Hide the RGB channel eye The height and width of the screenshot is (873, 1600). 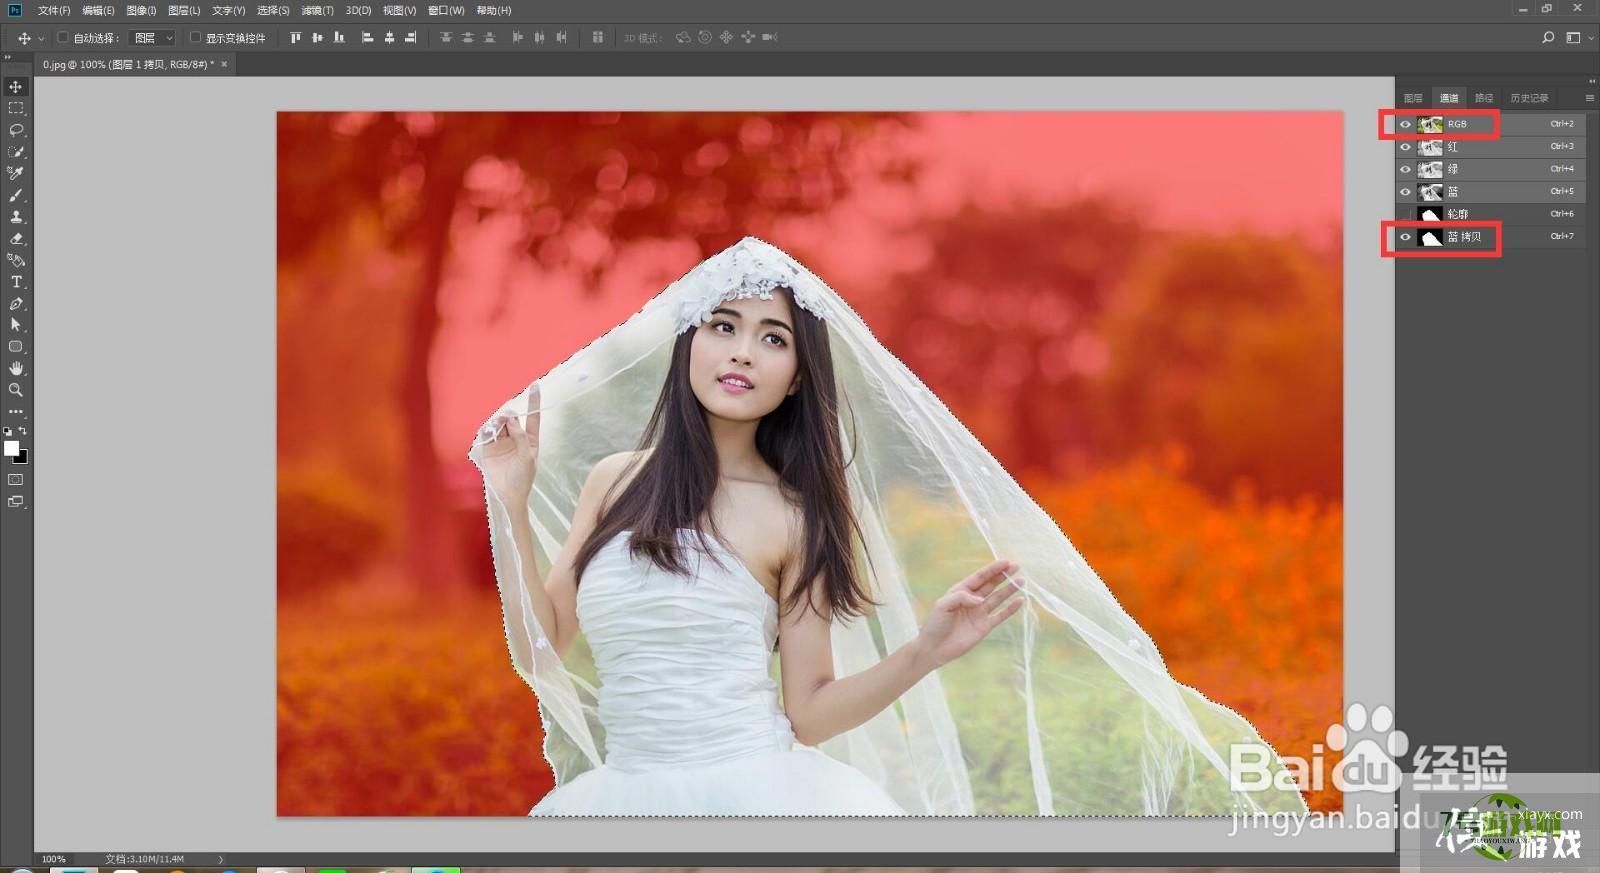[1405, 124]
